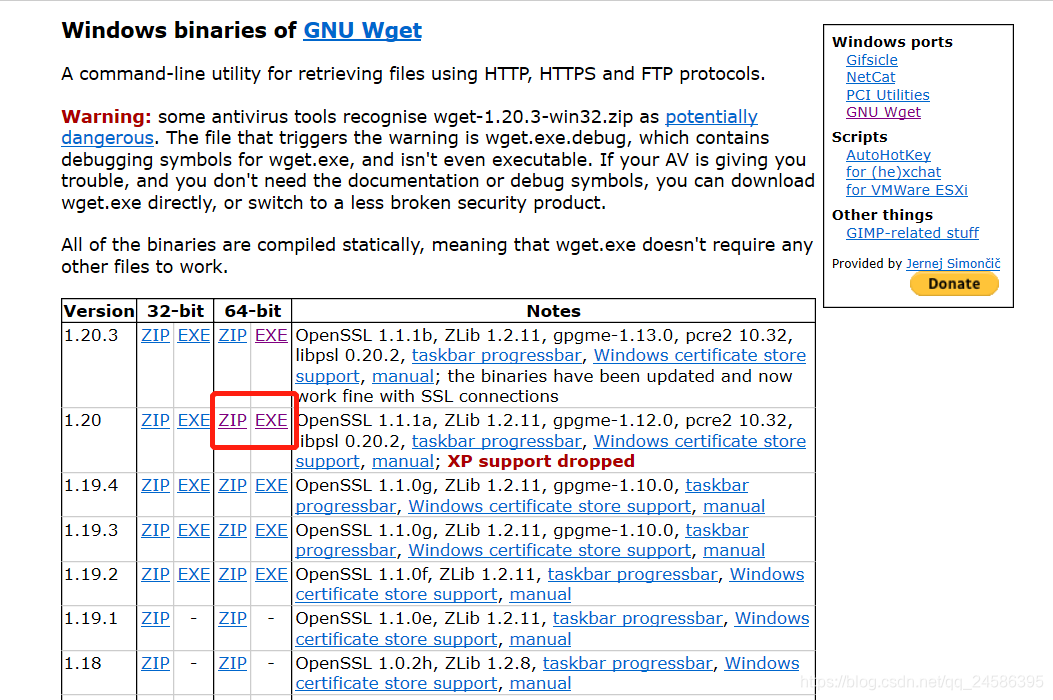Select the 'XP support dropped' text

(541, 462)
